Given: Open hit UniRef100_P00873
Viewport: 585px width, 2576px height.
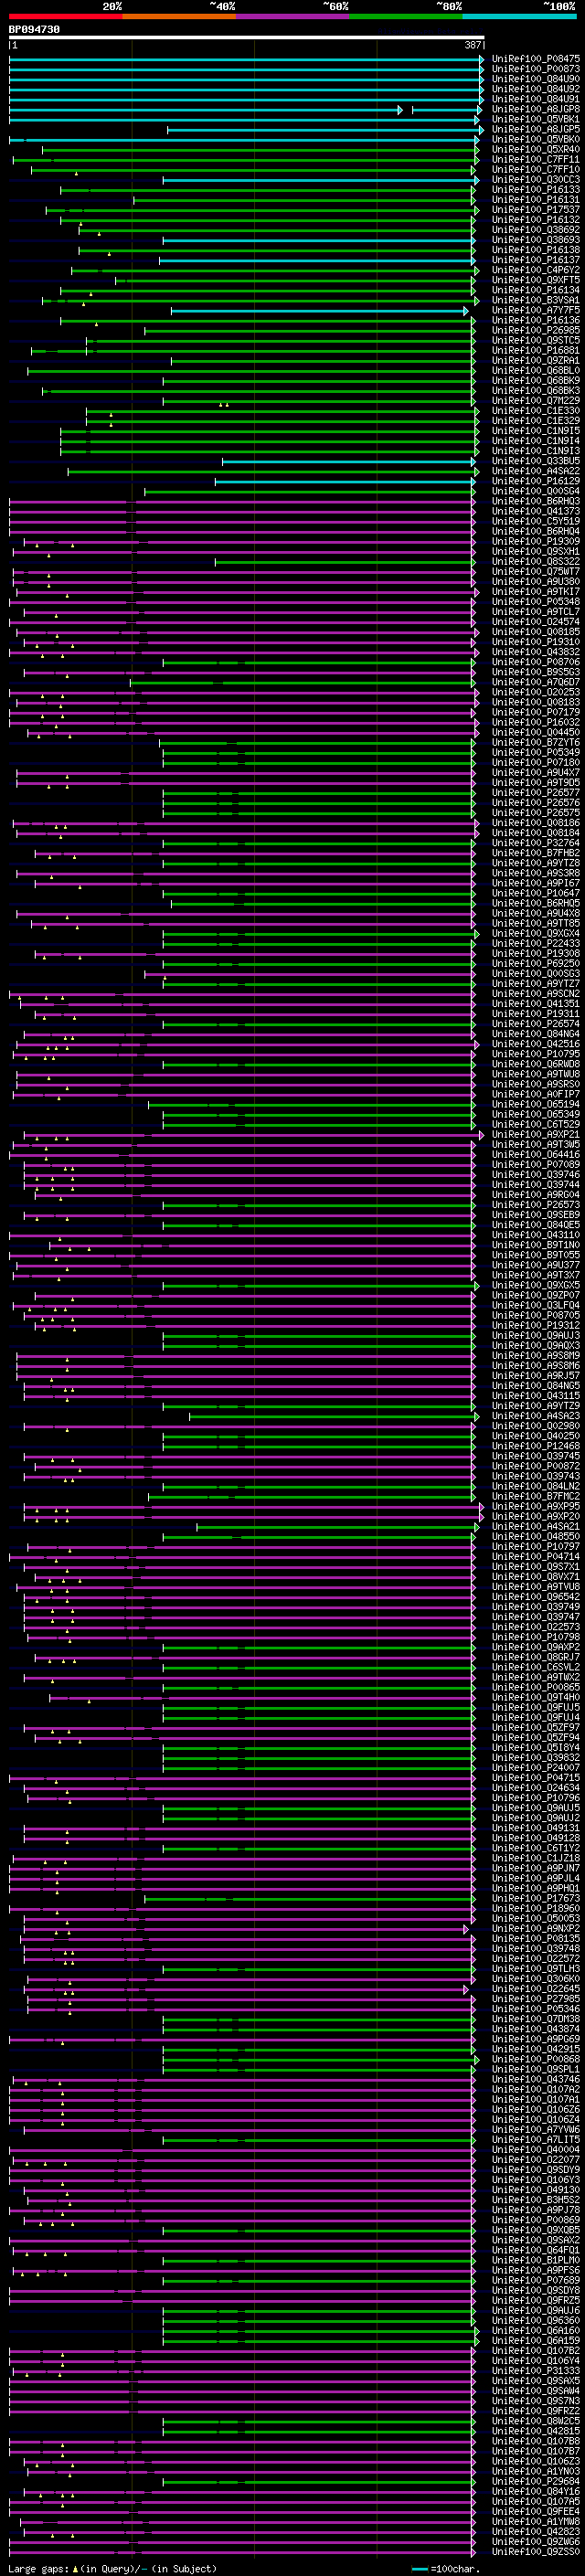Looking at the screenshot, I should click(536, 69).
